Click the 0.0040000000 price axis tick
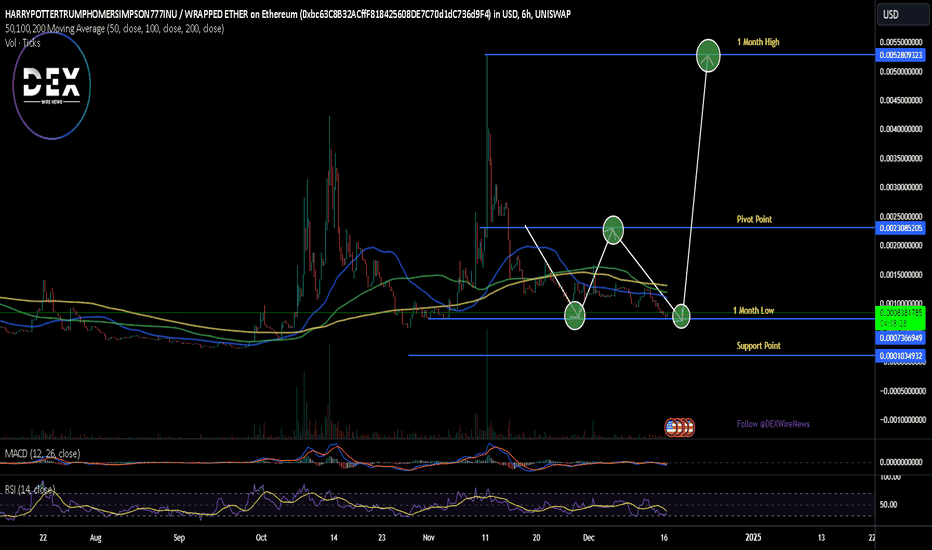 (x=901, y=129)
